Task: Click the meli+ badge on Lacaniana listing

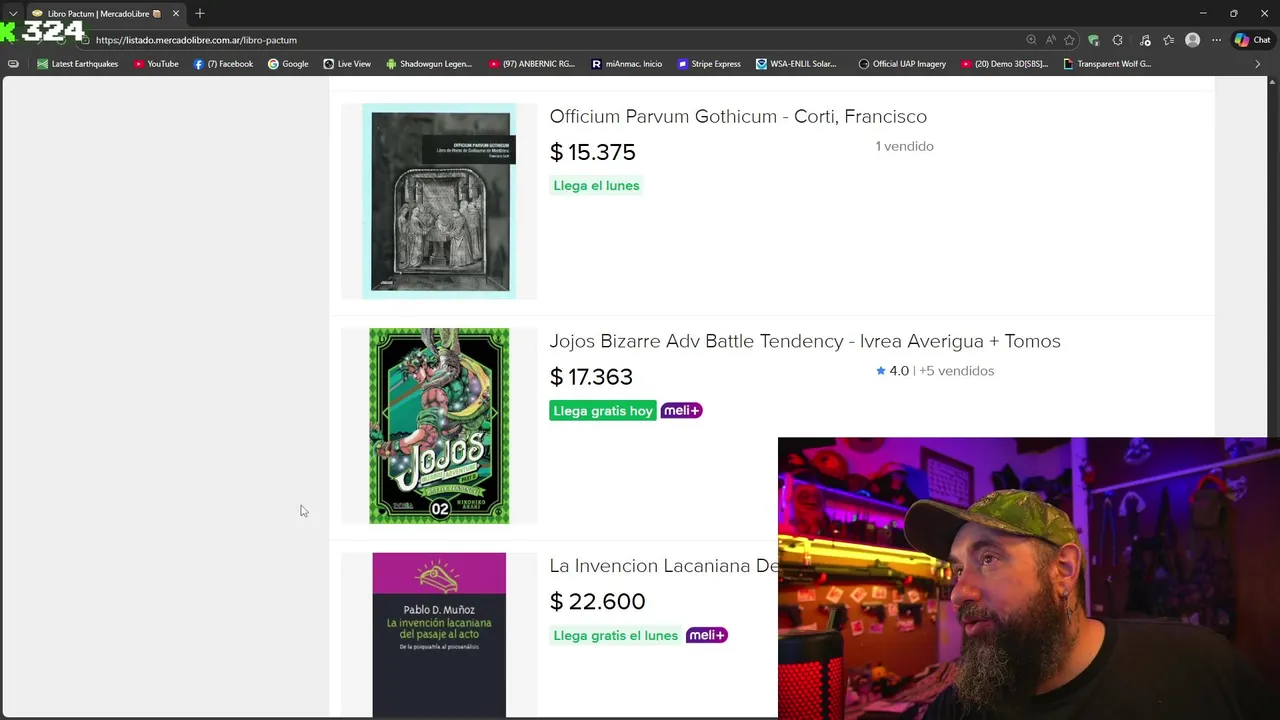Action: pyautogui.click(x=707, y=635)
